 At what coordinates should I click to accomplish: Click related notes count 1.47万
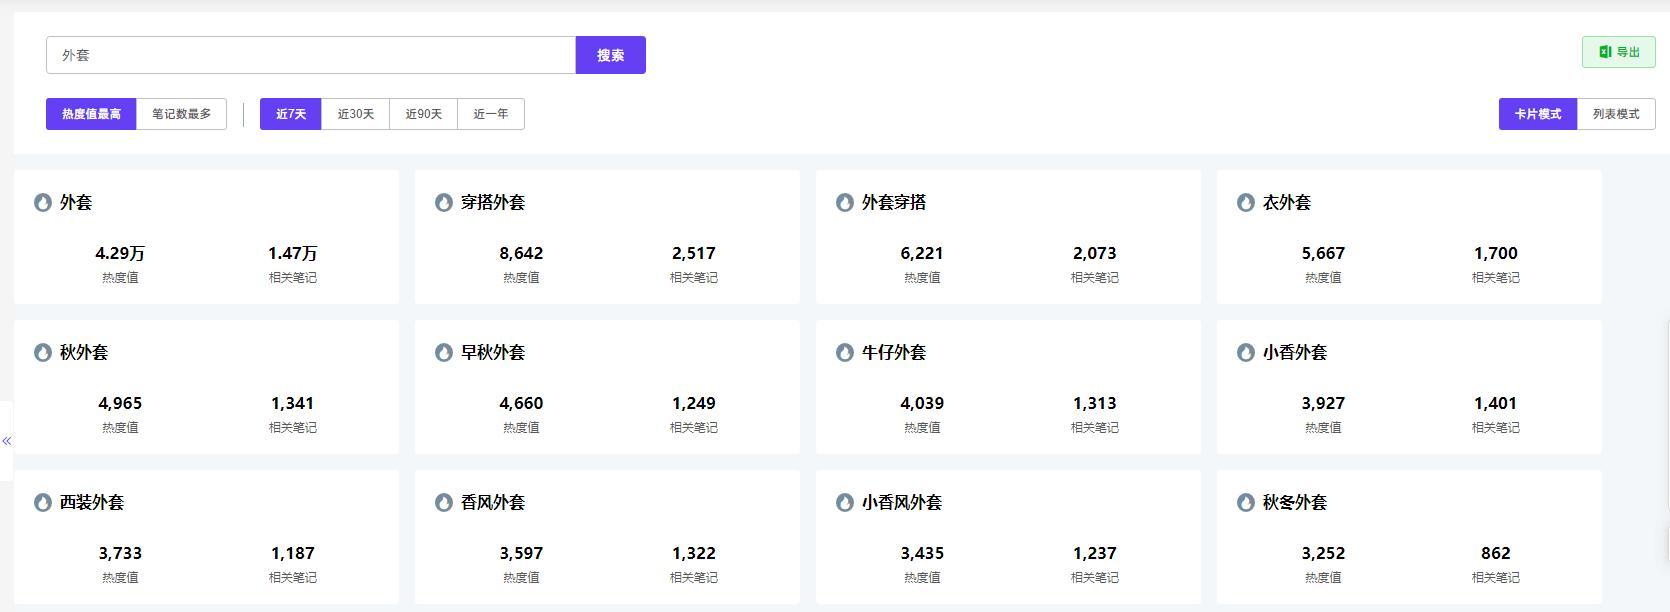tap(293, 253)
